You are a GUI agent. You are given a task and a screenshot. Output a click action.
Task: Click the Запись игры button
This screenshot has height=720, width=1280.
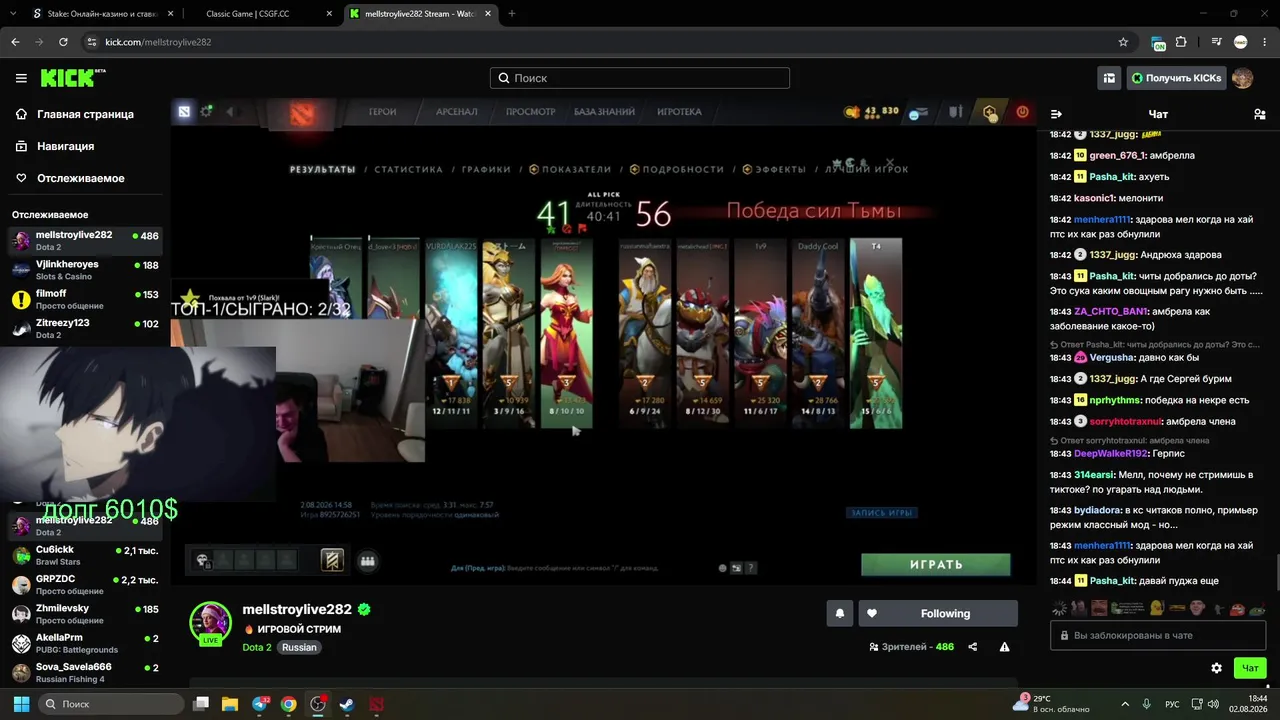point(881,513)
